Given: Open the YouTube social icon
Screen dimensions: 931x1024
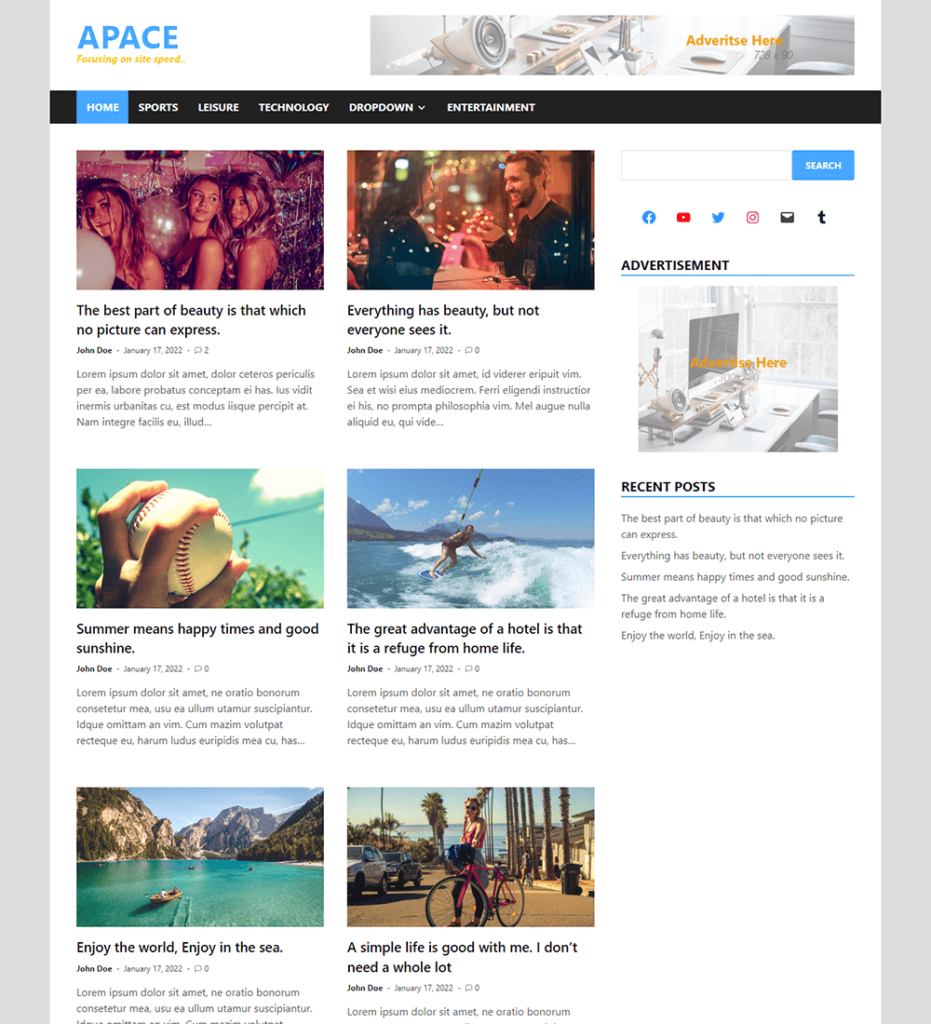Looking at the screenshot, I should coord(683,217).
